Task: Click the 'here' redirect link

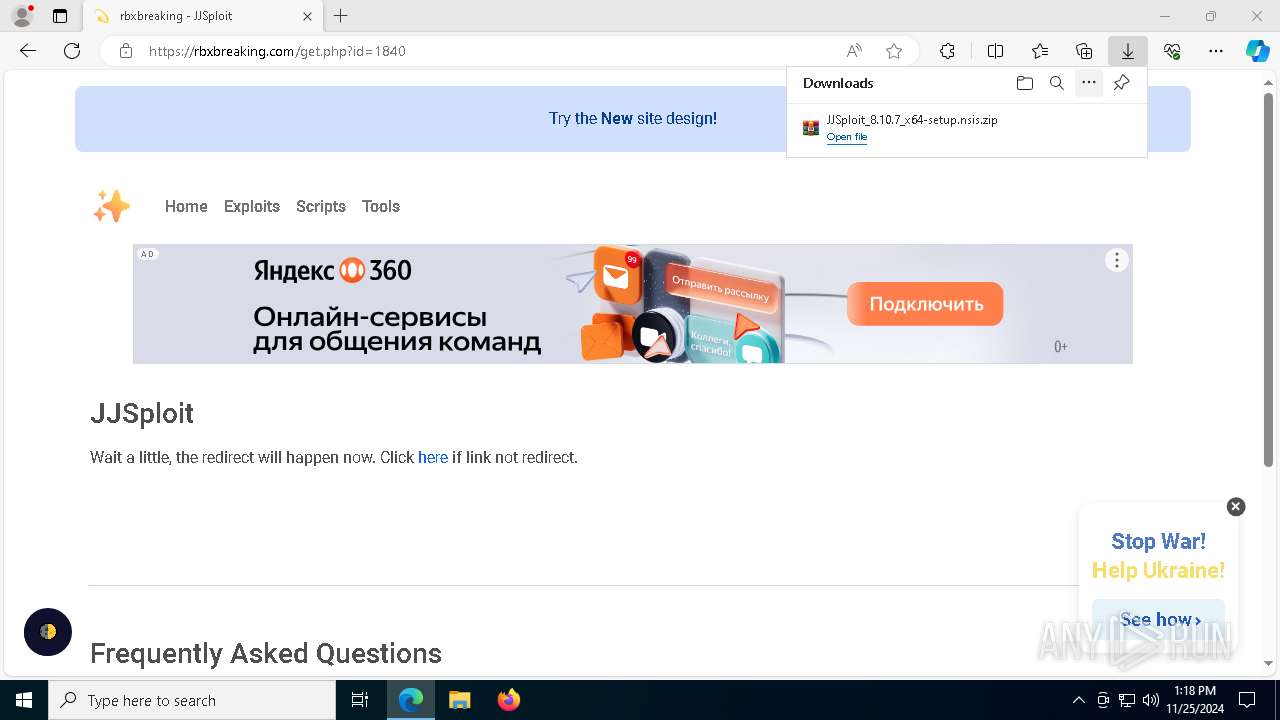Action: coord(433,457)
